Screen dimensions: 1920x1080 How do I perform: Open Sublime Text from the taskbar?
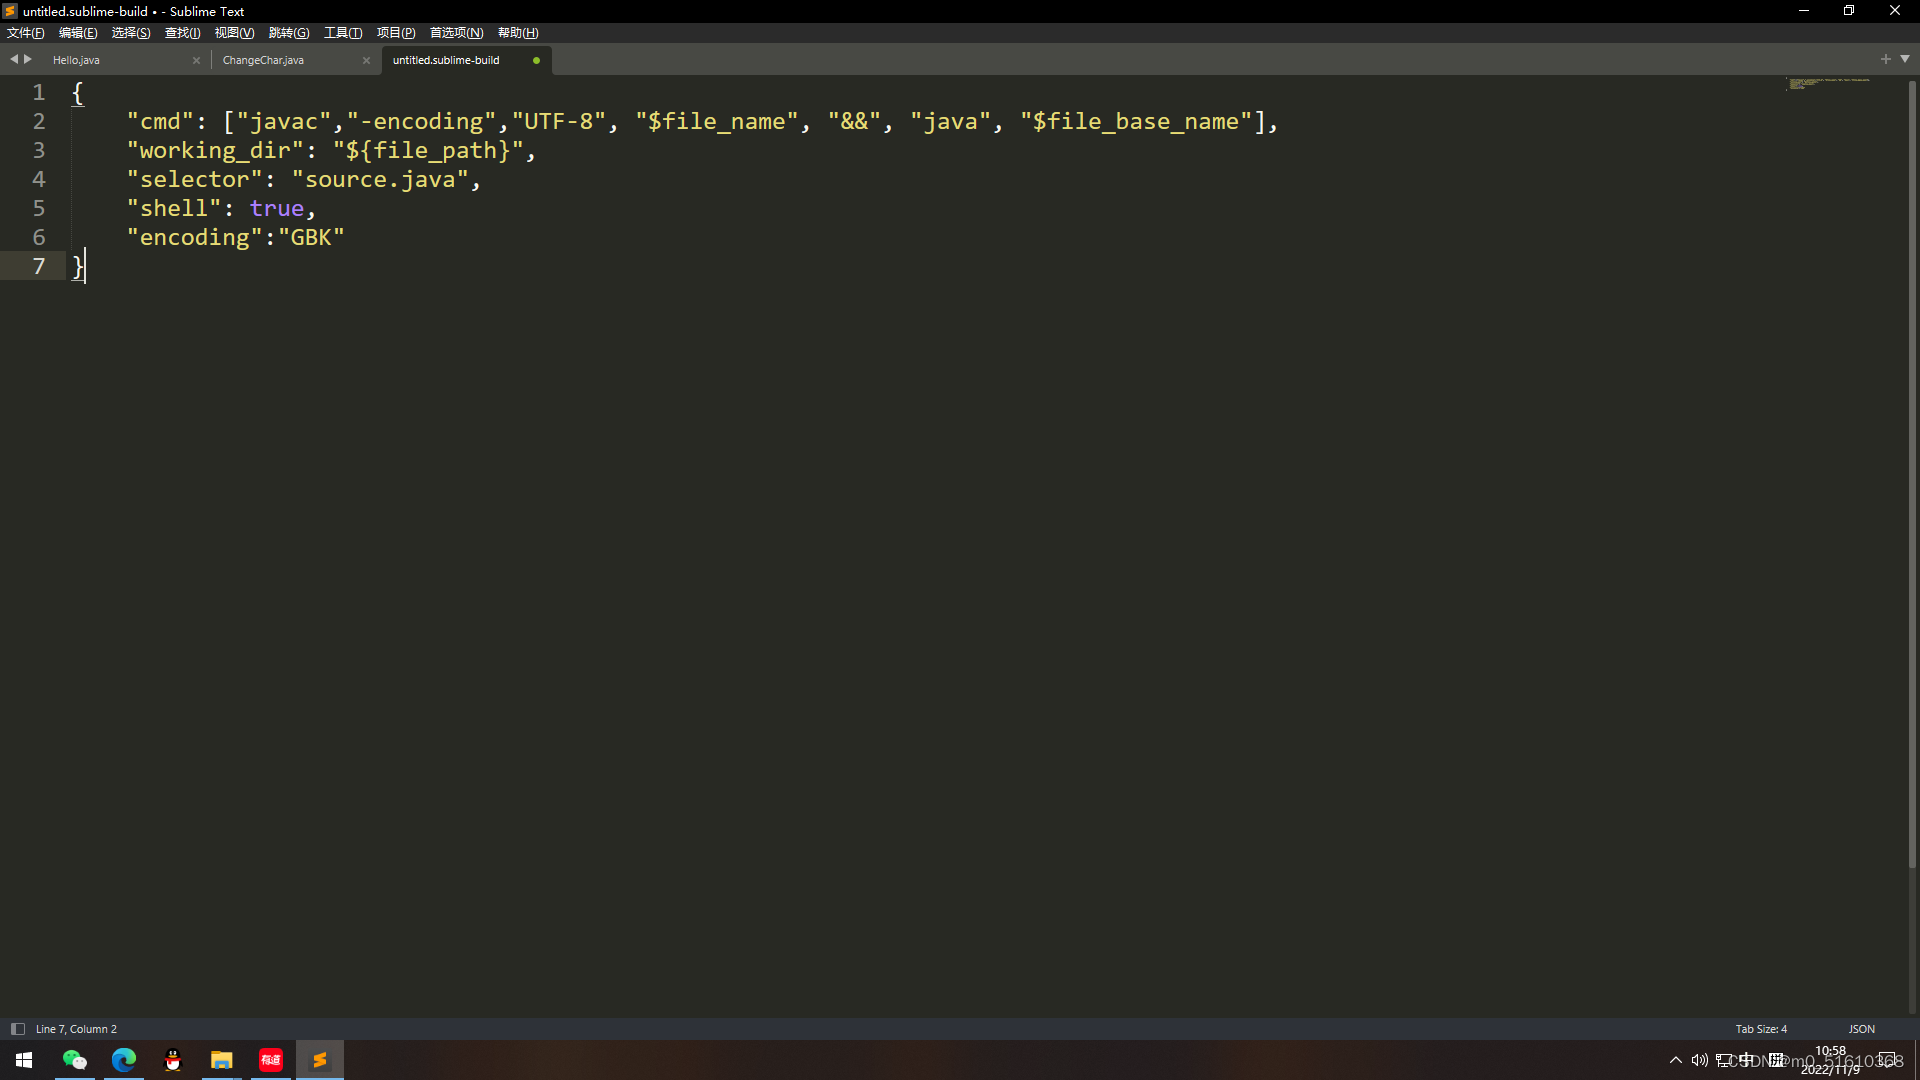[x=319, y=1059]
